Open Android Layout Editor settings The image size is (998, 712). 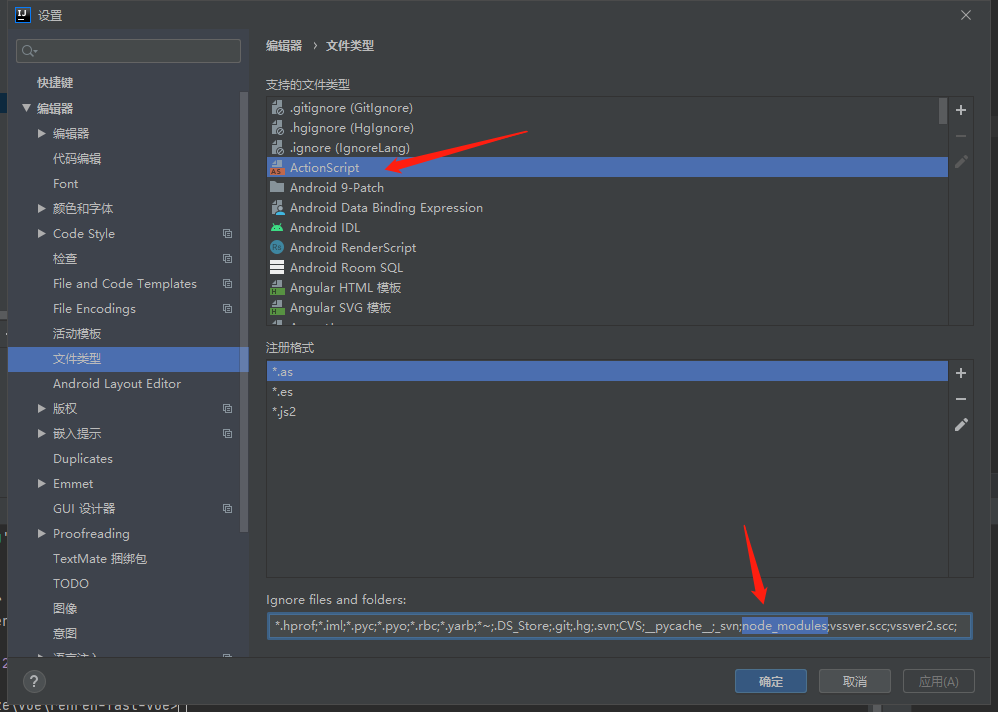coord(117,384)
